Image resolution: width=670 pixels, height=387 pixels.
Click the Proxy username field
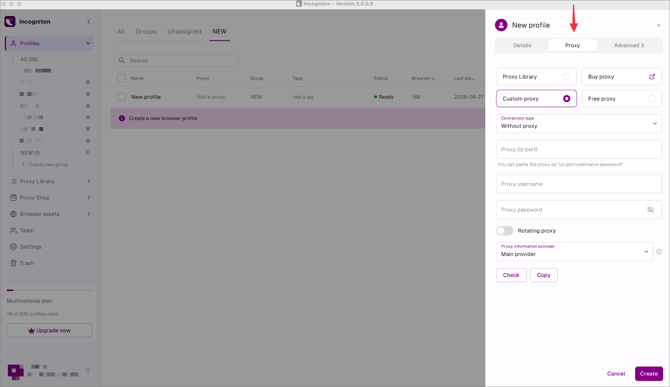[x=579, y=184]
